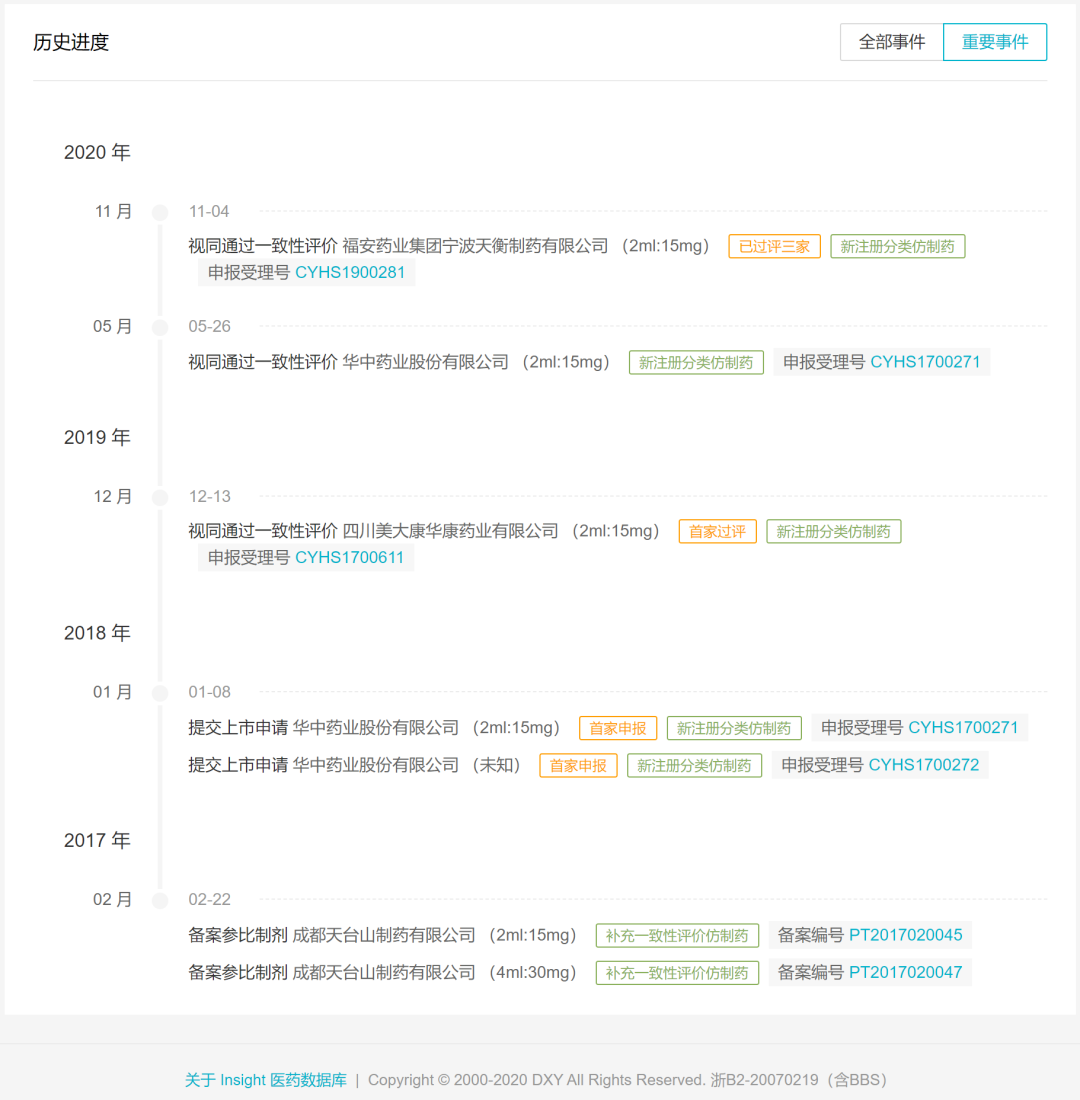Click 视同通过一致性评价 in the 12-13 entry
This screenshot has width=1080, height=1100.
pyautogui.click(x=262, y=531)
